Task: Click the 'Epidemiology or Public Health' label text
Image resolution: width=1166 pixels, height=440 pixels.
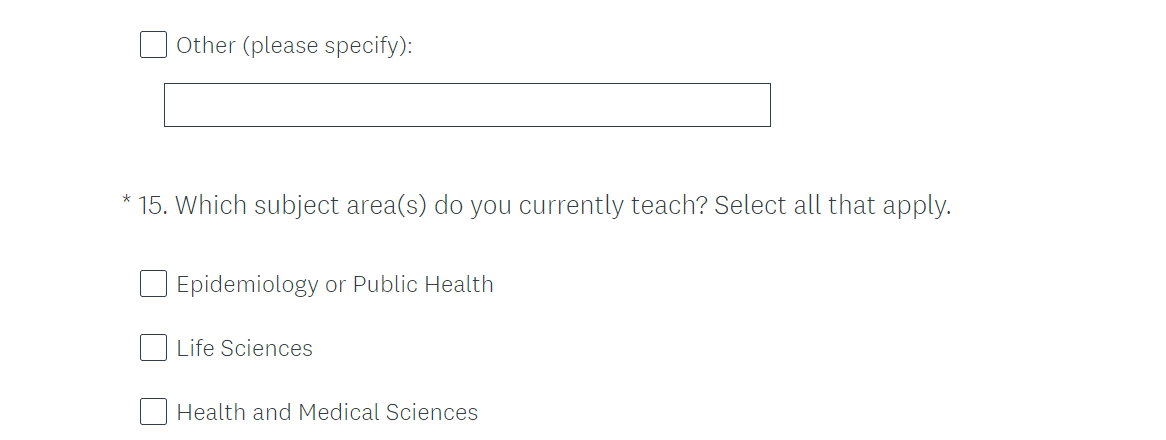Action: [334, 284]
